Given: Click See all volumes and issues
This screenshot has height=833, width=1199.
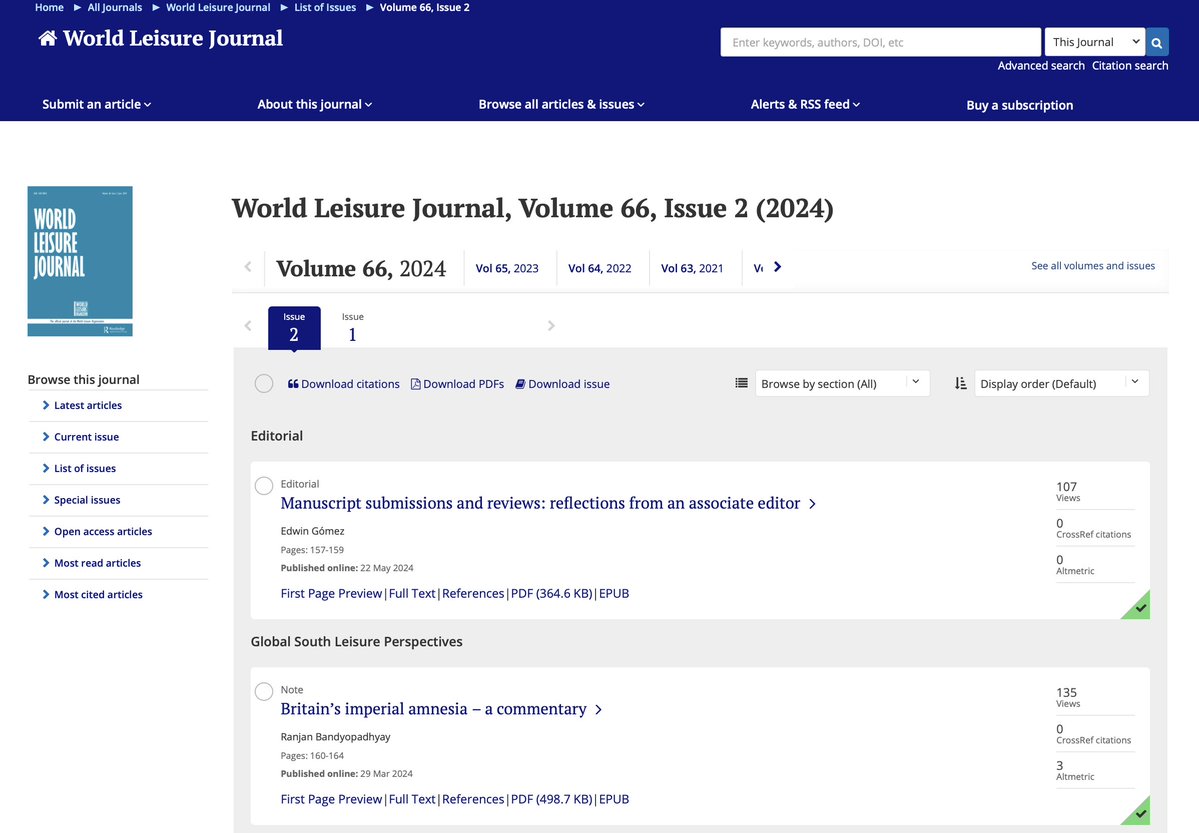Looking at the screenshot, I should pyautogui.click(x=1093, y=266).
